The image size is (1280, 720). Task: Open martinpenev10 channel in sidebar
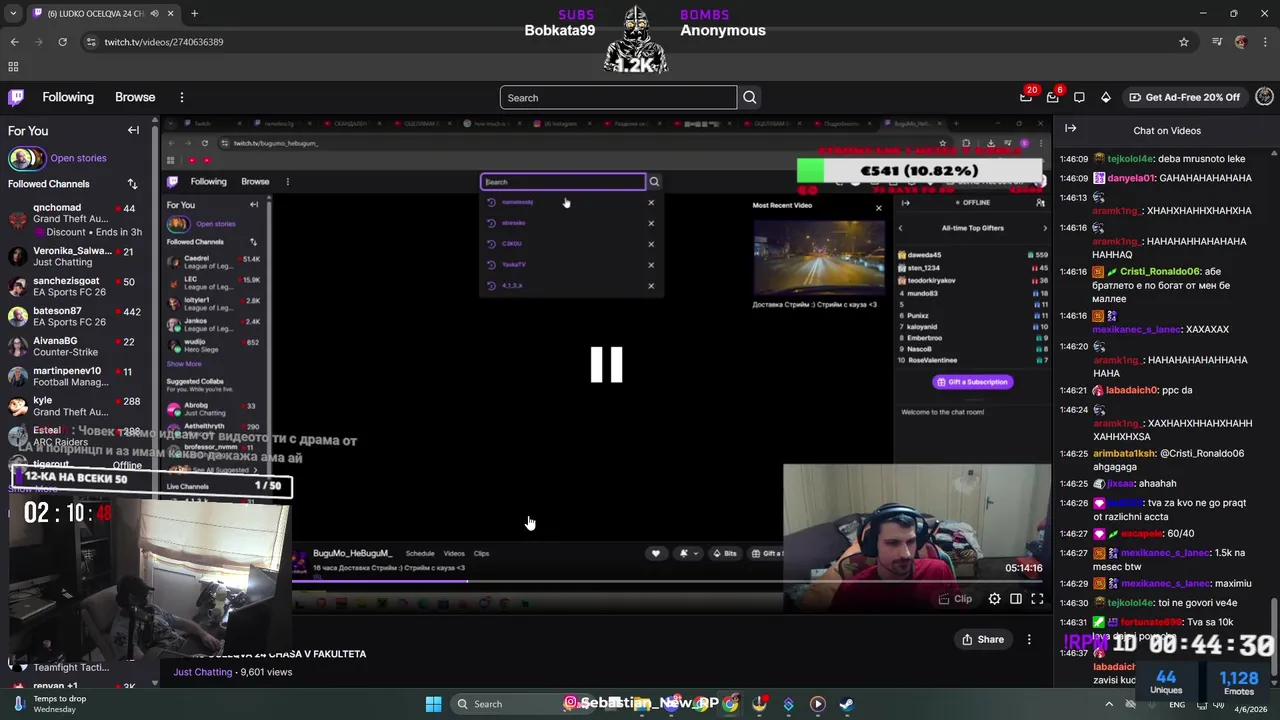pyautogui.click(x=75, y=376)
